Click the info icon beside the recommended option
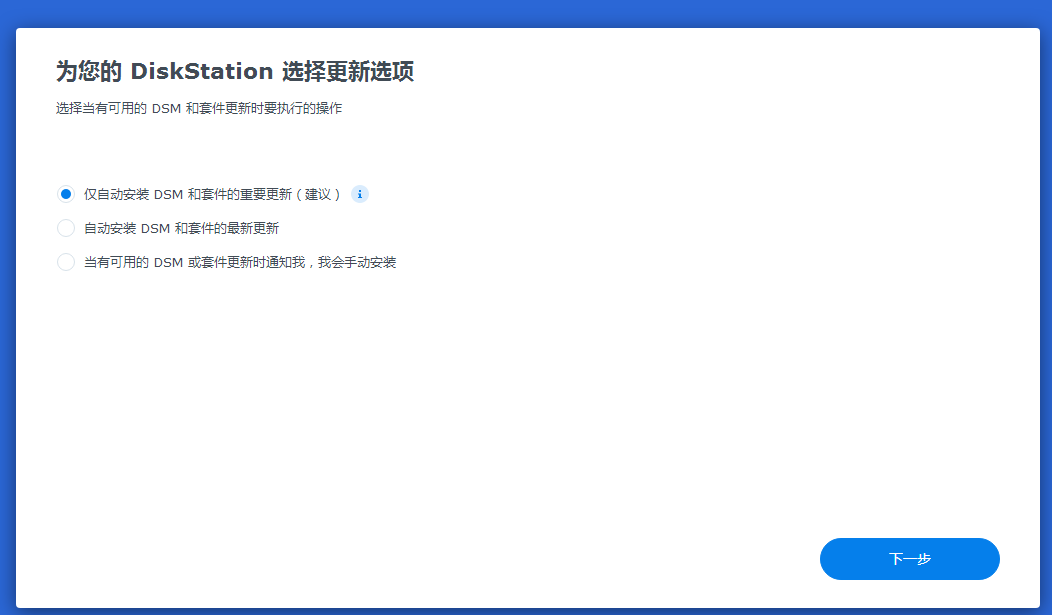The image size is (1052, 615). click(x=360, y=194)
